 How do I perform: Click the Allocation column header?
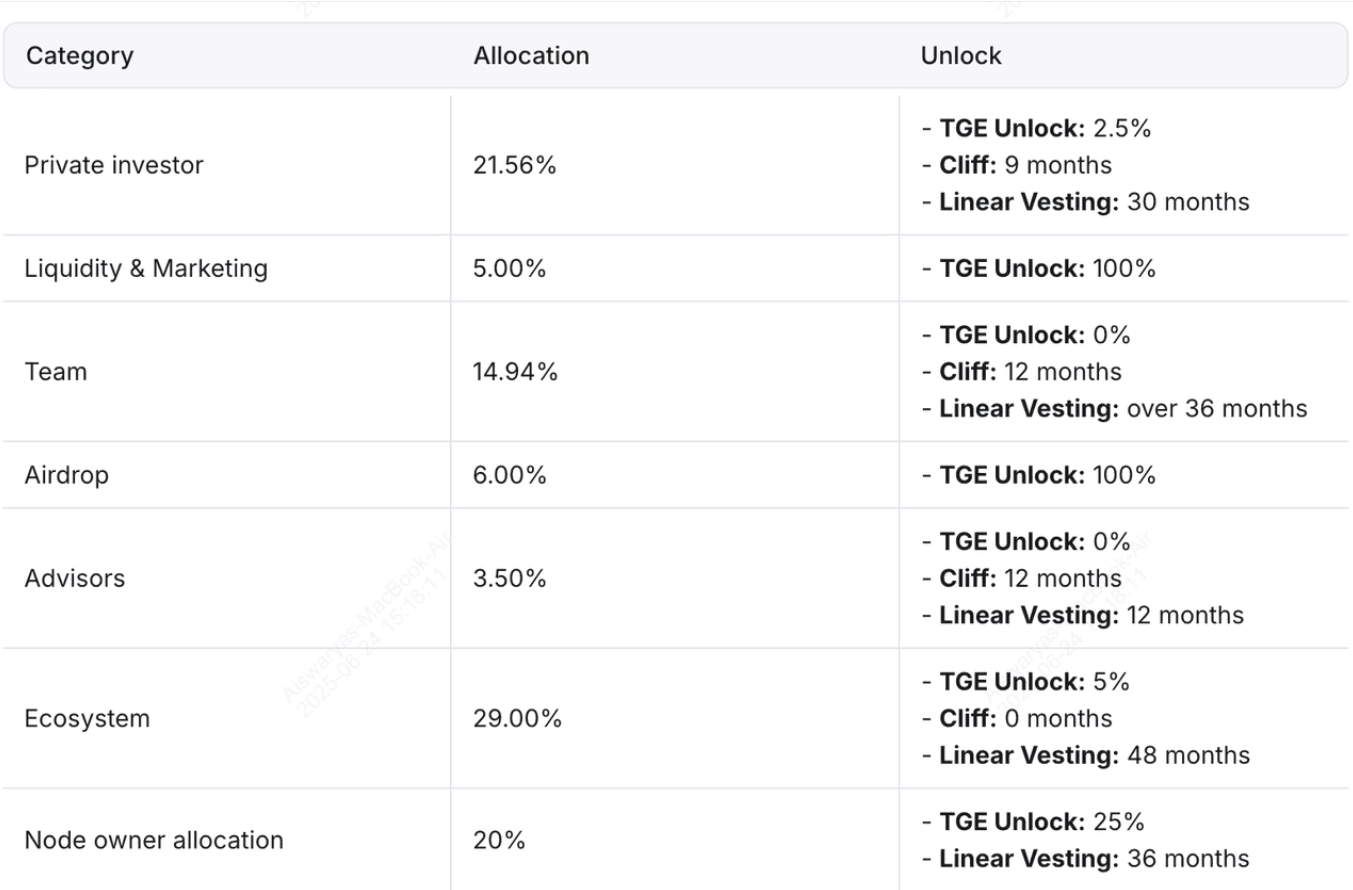(531, 56)
